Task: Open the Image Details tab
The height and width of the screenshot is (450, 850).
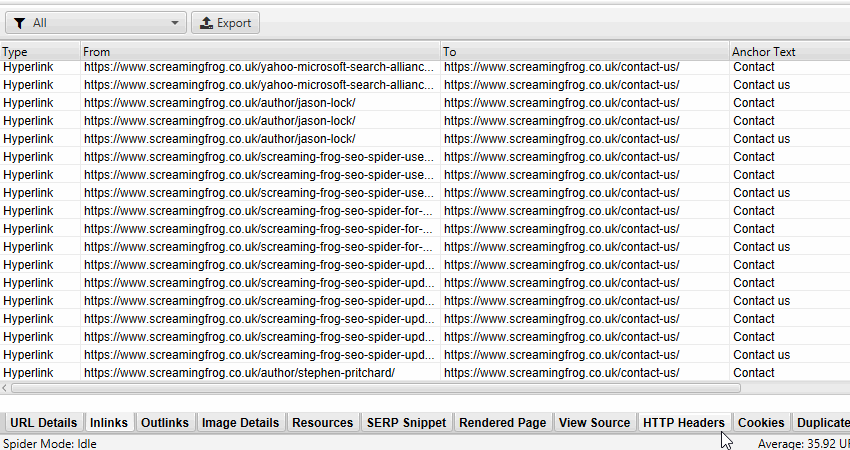Action: (x=241, y=423)
